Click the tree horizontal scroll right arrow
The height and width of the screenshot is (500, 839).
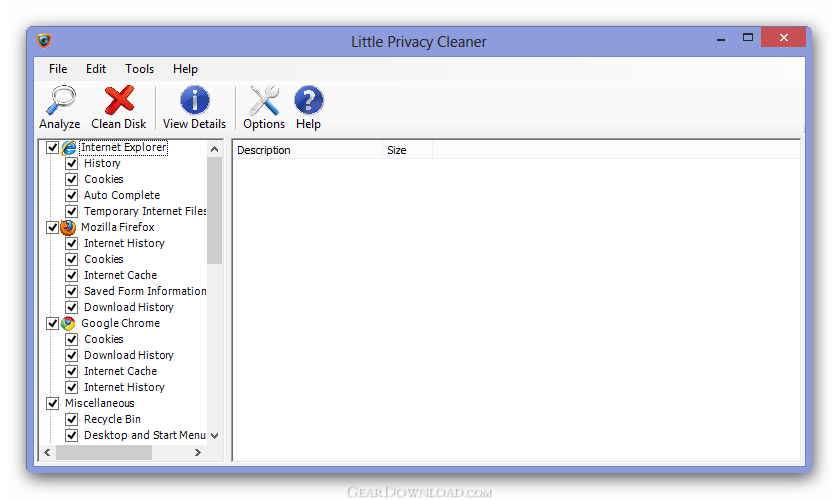198,452
